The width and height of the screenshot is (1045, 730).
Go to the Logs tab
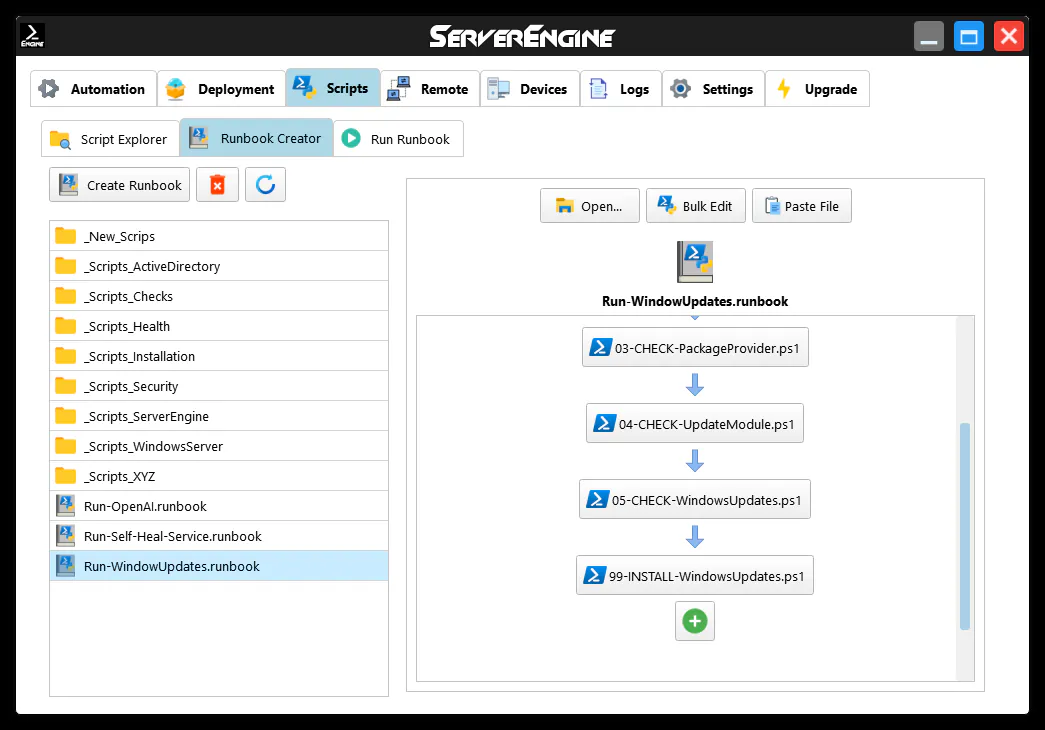point(620,89)
